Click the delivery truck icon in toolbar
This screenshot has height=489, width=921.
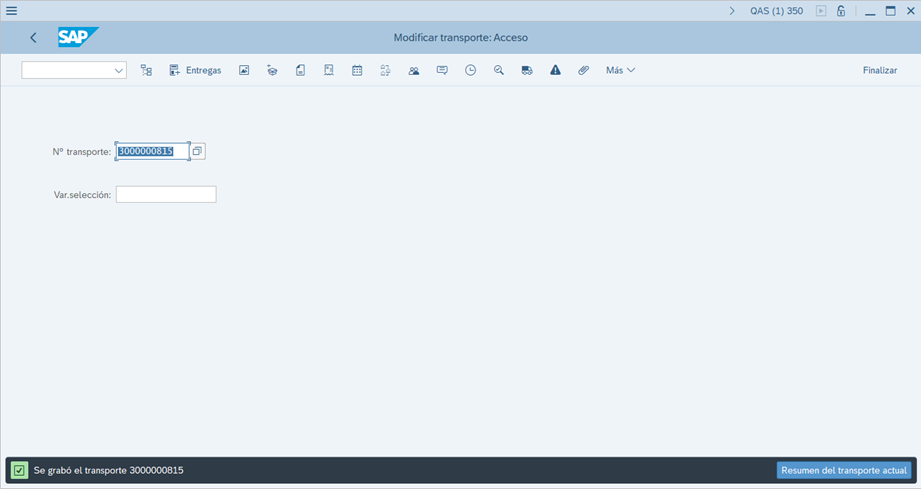click(527, 70)
